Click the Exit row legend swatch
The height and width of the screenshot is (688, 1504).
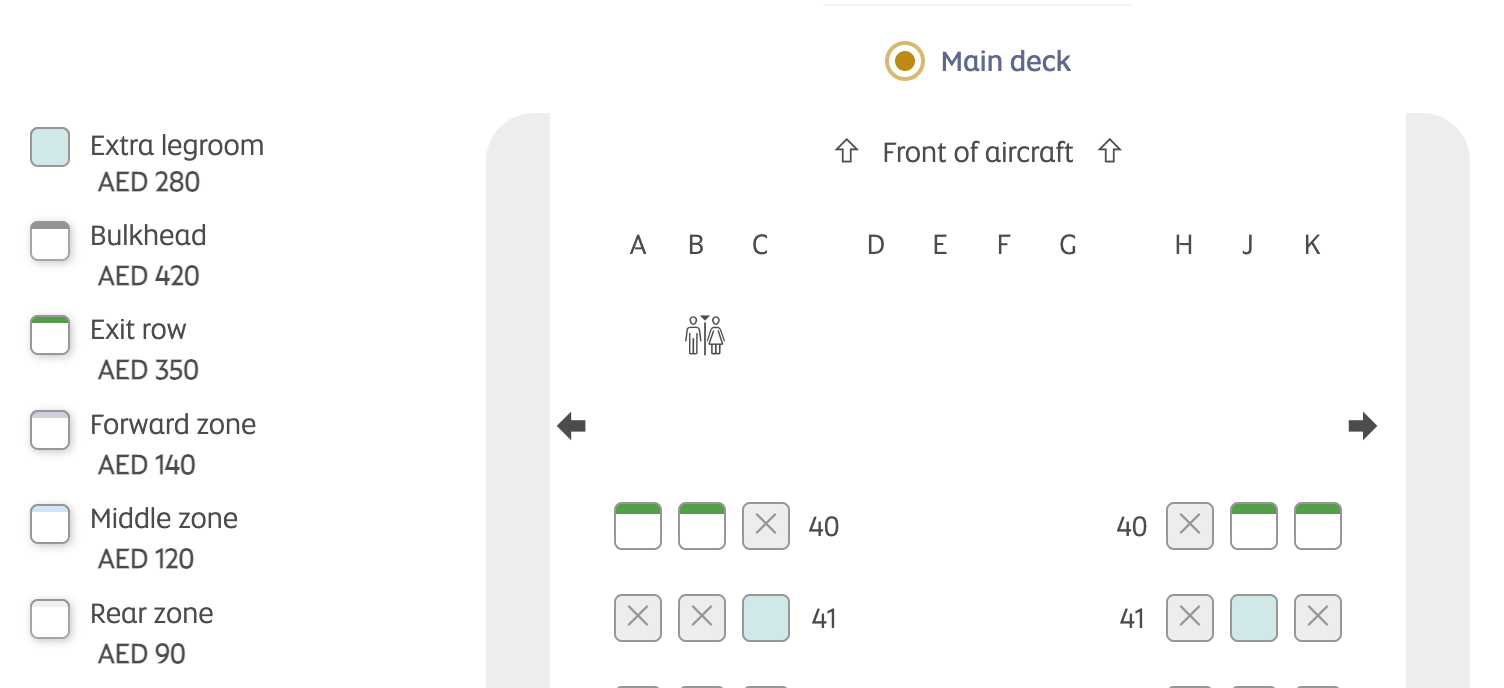coord(50,334)
